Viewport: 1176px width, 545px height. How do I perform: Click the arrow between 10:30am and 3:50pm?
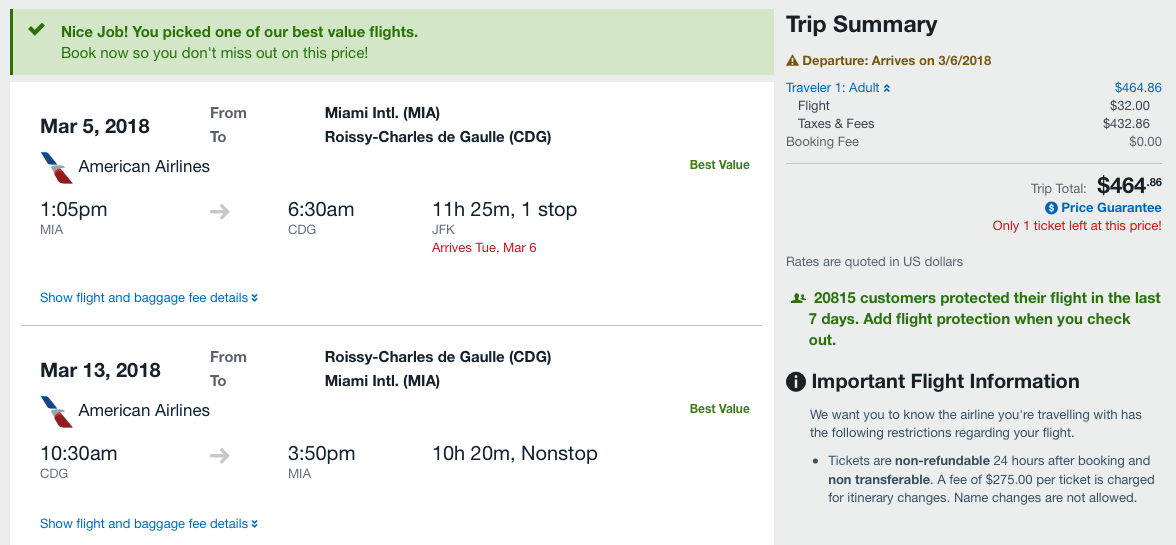click(x=220, y=455)
